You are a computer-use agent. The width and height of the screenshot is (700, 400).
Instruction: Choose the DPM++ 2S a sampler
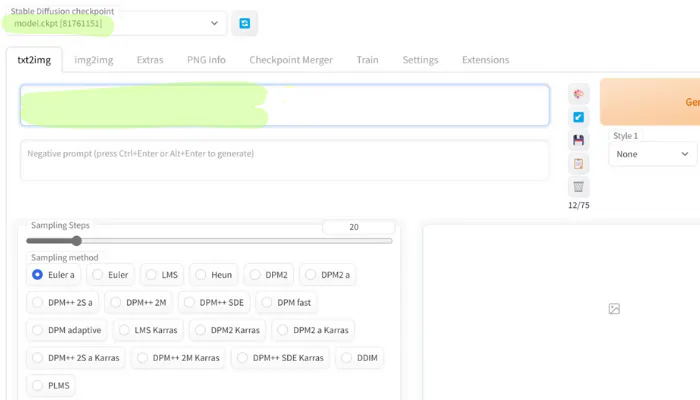(x=62, y=302)
